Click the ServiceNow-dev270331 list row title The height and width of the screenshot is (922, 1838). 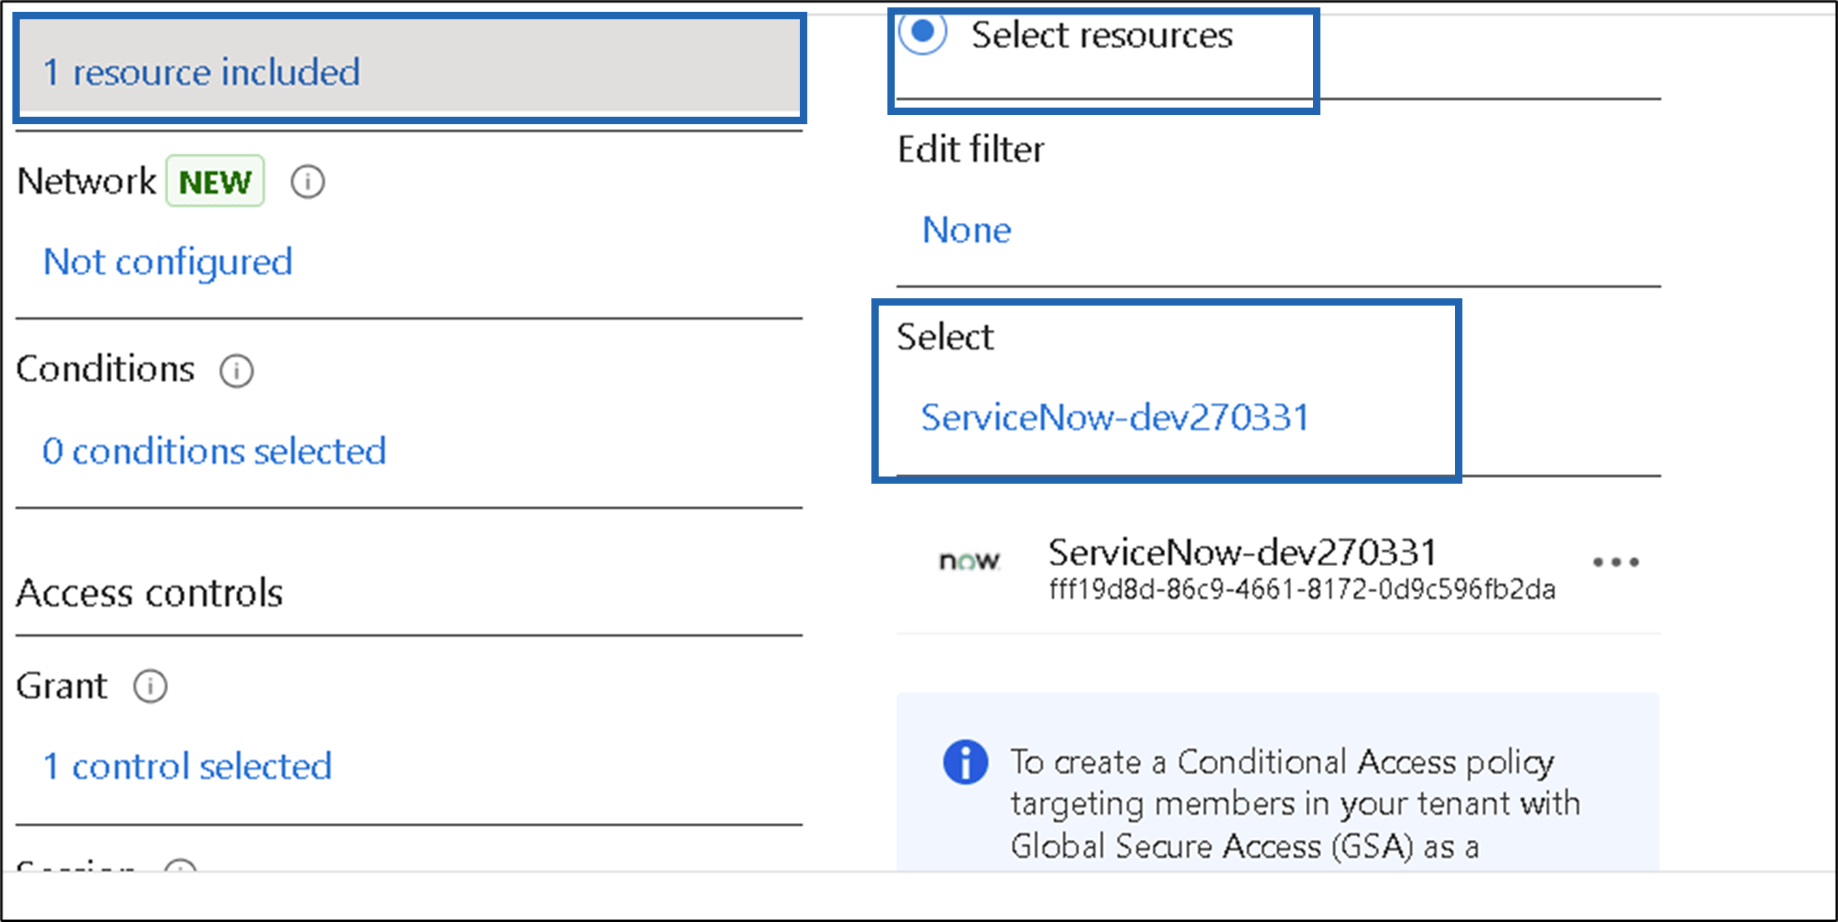(x=1242, y=552)
